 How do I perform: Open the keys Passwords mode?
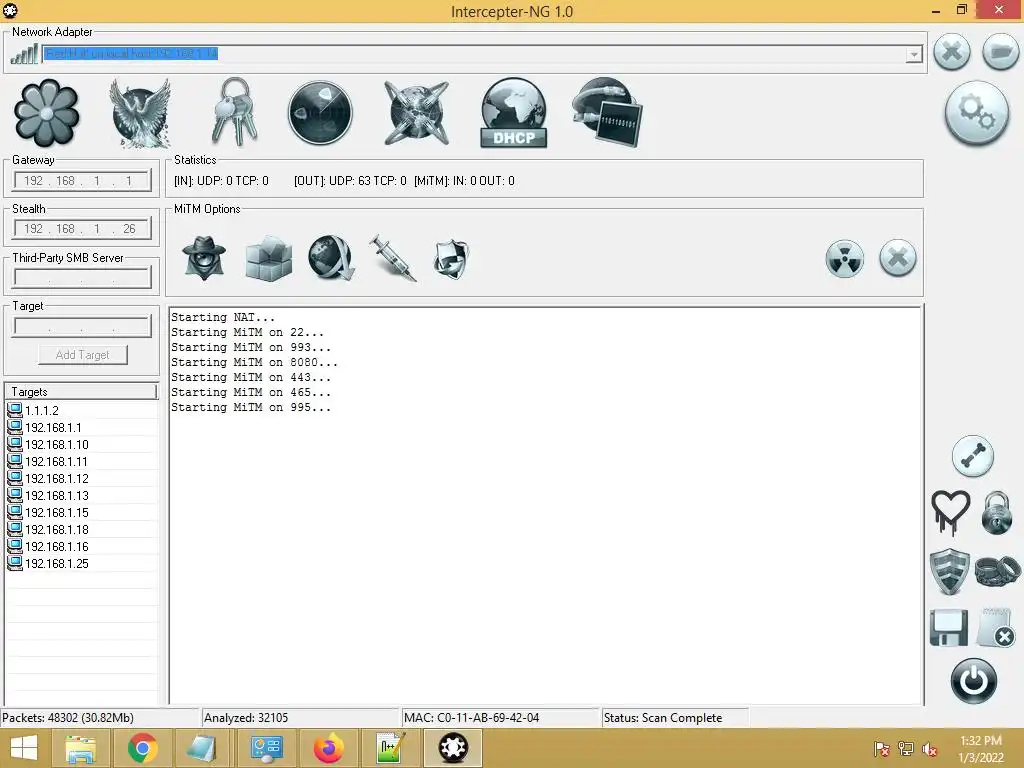(234, 112)
